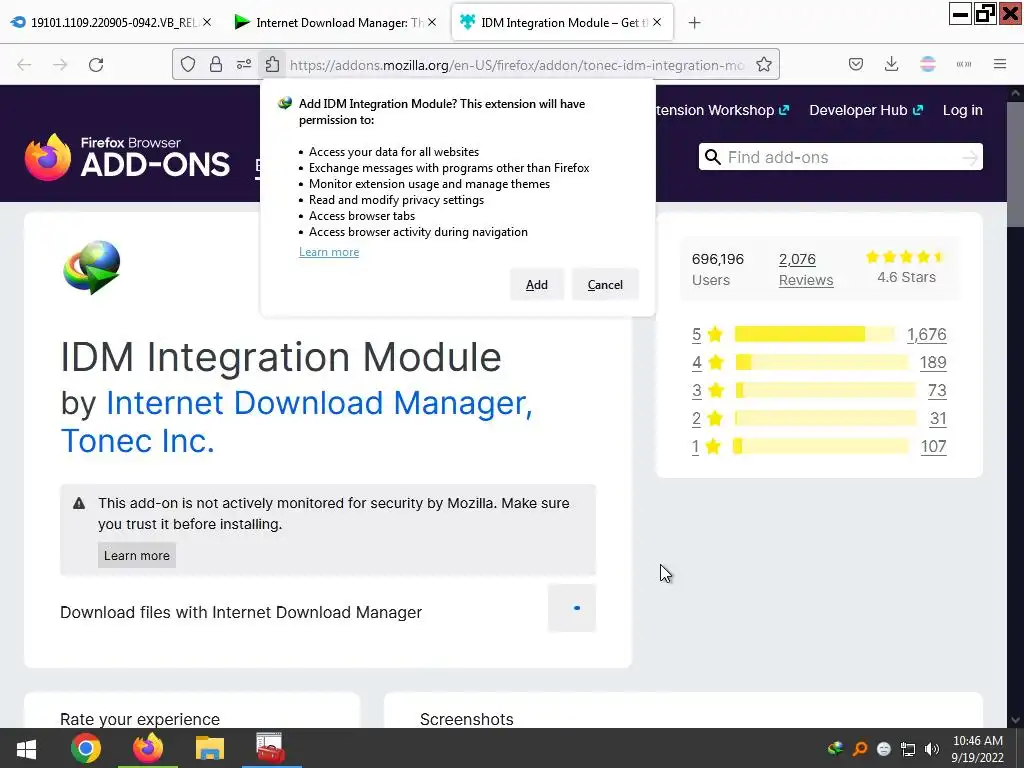Open network tray icon
This screenshot has width=1024, height=768.
[x=908, y=749]
